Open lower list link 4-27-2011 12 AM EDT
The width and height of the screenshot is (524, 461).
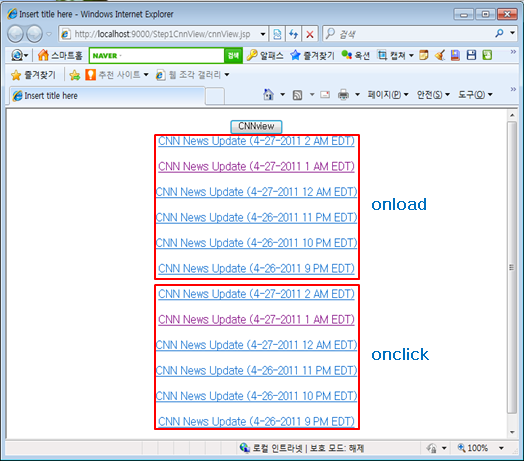[x=256, y=345]
